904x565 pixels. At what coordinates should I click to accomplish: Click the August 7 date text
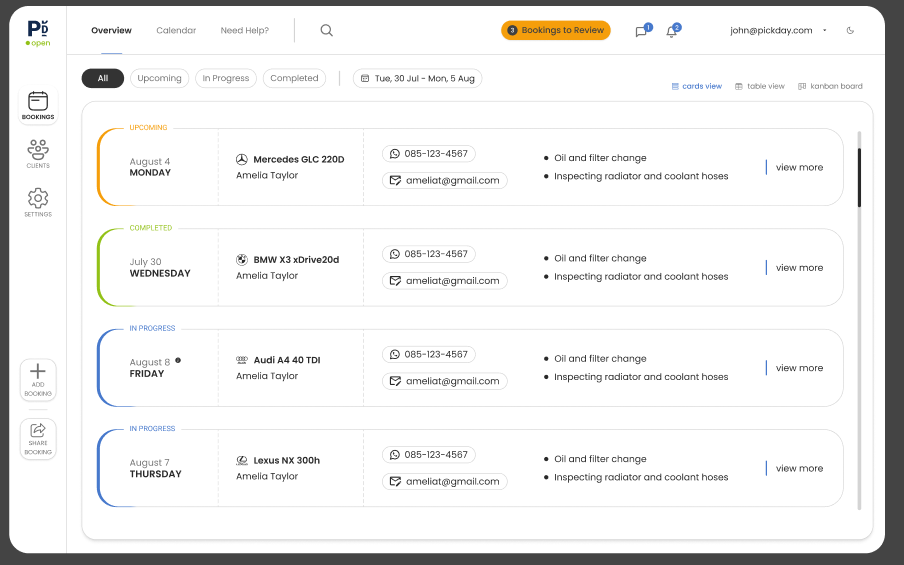coord(149,462)
